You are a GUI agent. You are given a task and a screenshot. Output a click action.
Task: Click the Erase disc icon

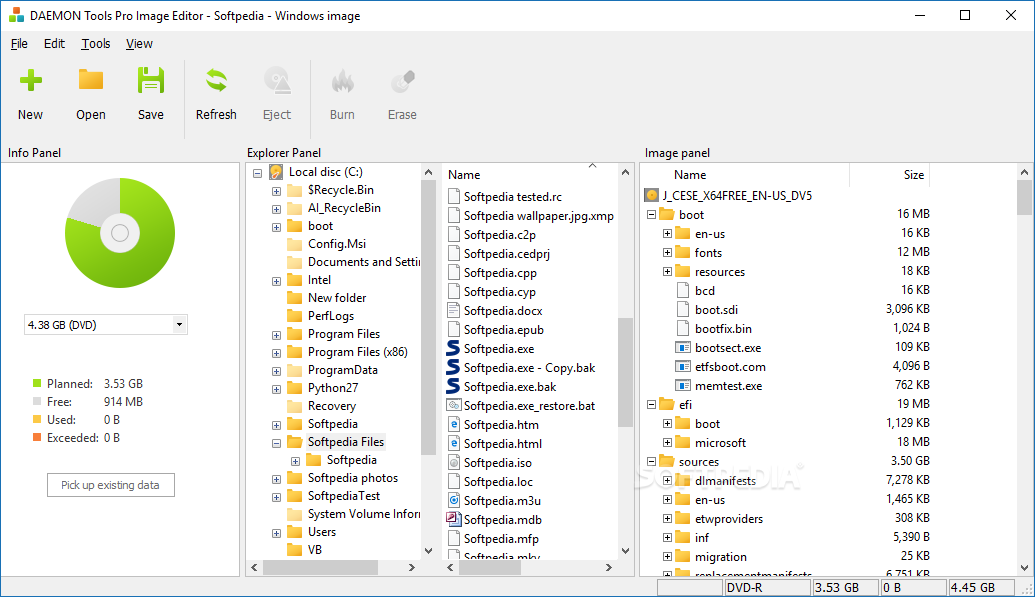click(x=403, y=81)
